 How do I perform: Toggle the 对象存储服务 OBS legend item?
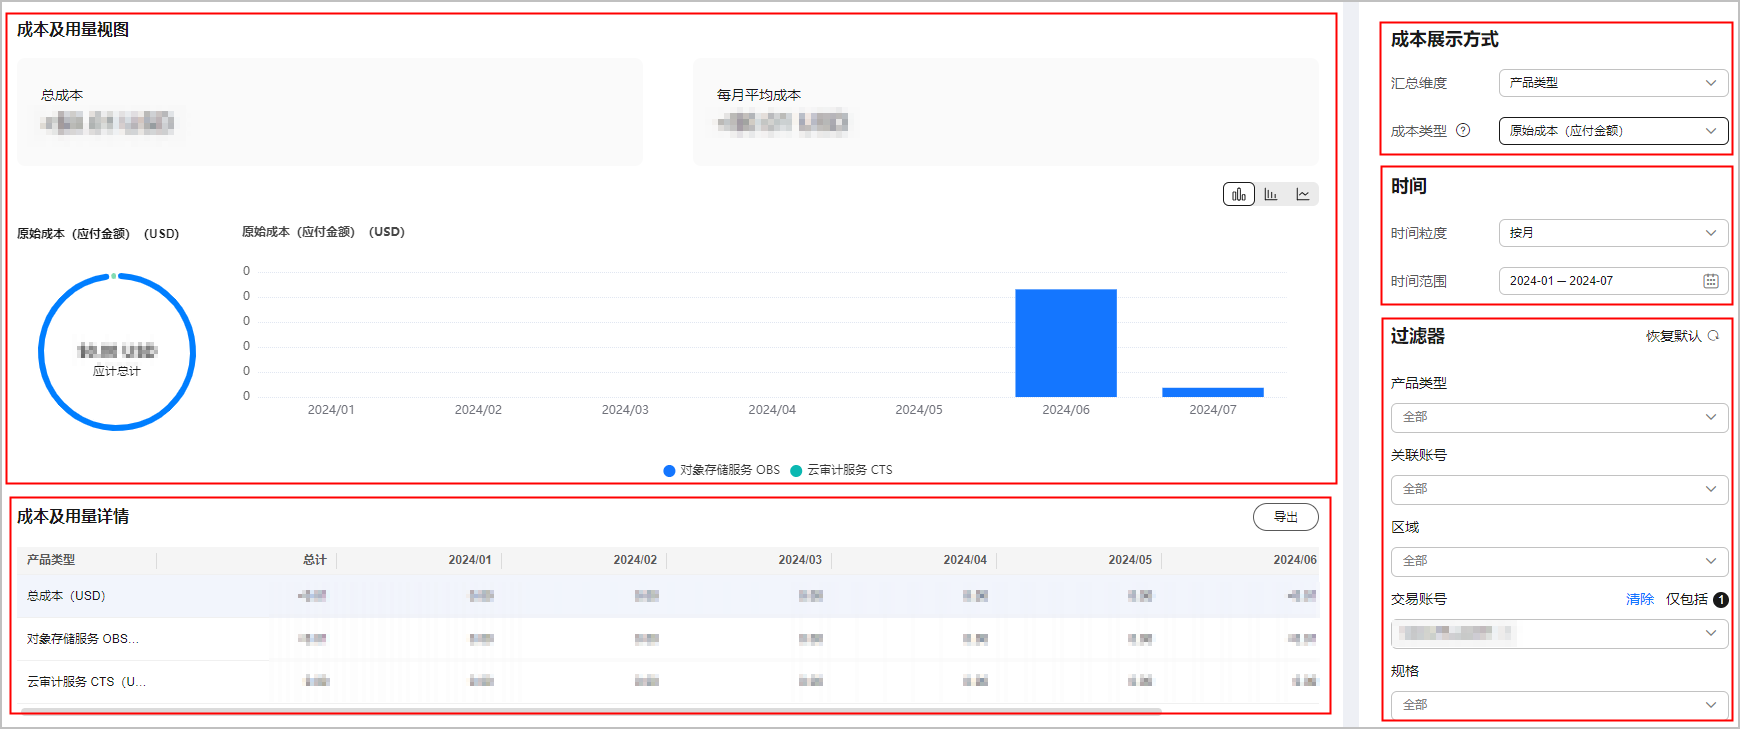pyautogui.click(x=721, y=470)
